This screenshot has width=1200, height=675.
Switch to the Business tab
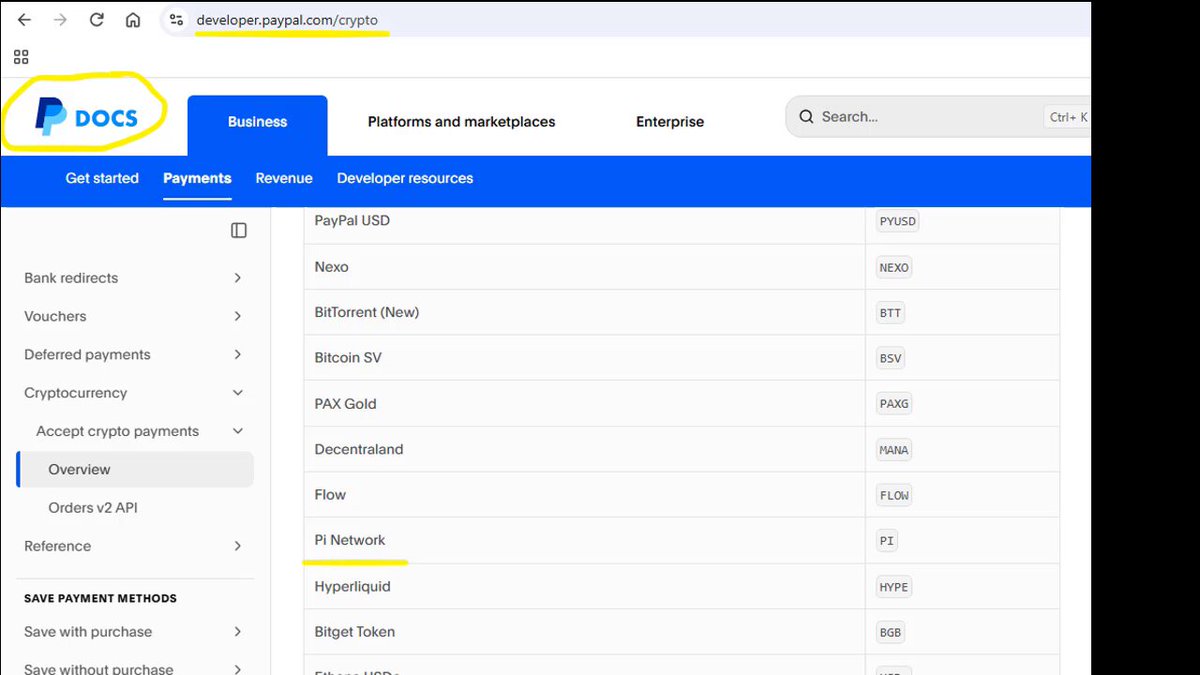(x=257, y=122)
